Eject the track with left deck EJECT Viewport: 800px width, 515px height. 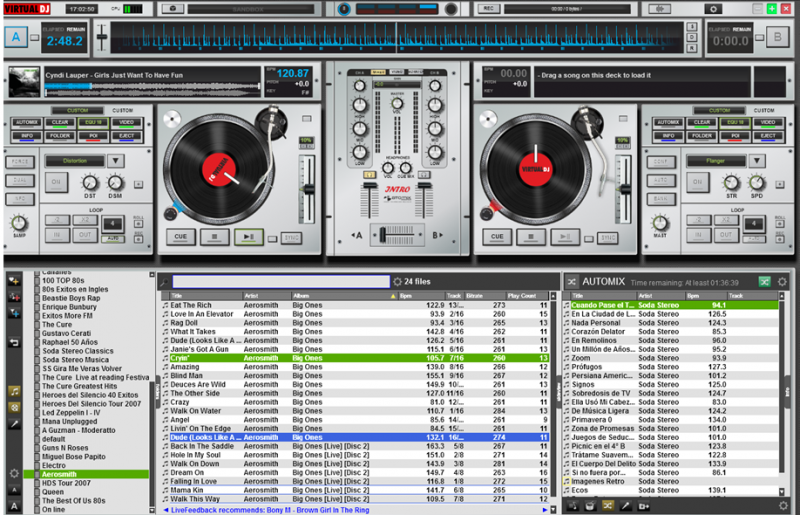click(127, 136)
